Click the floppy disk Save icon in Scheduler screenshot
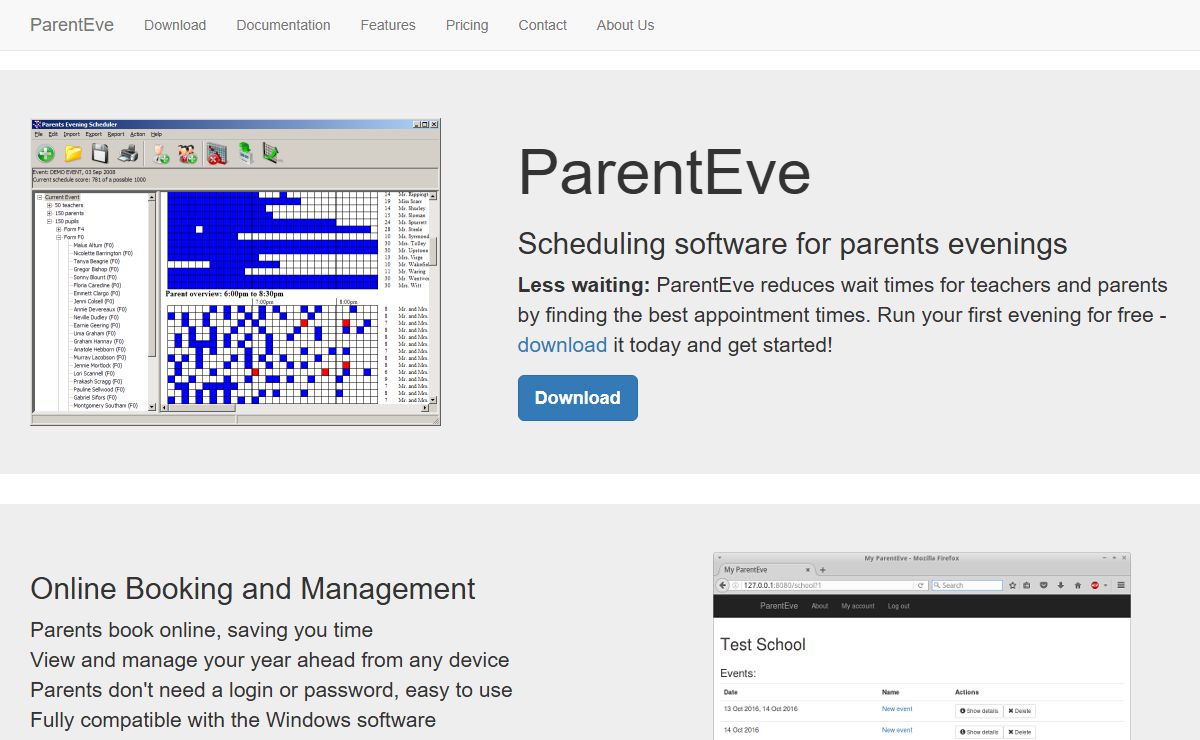1200x740 pixels. [x=100, y=154]
